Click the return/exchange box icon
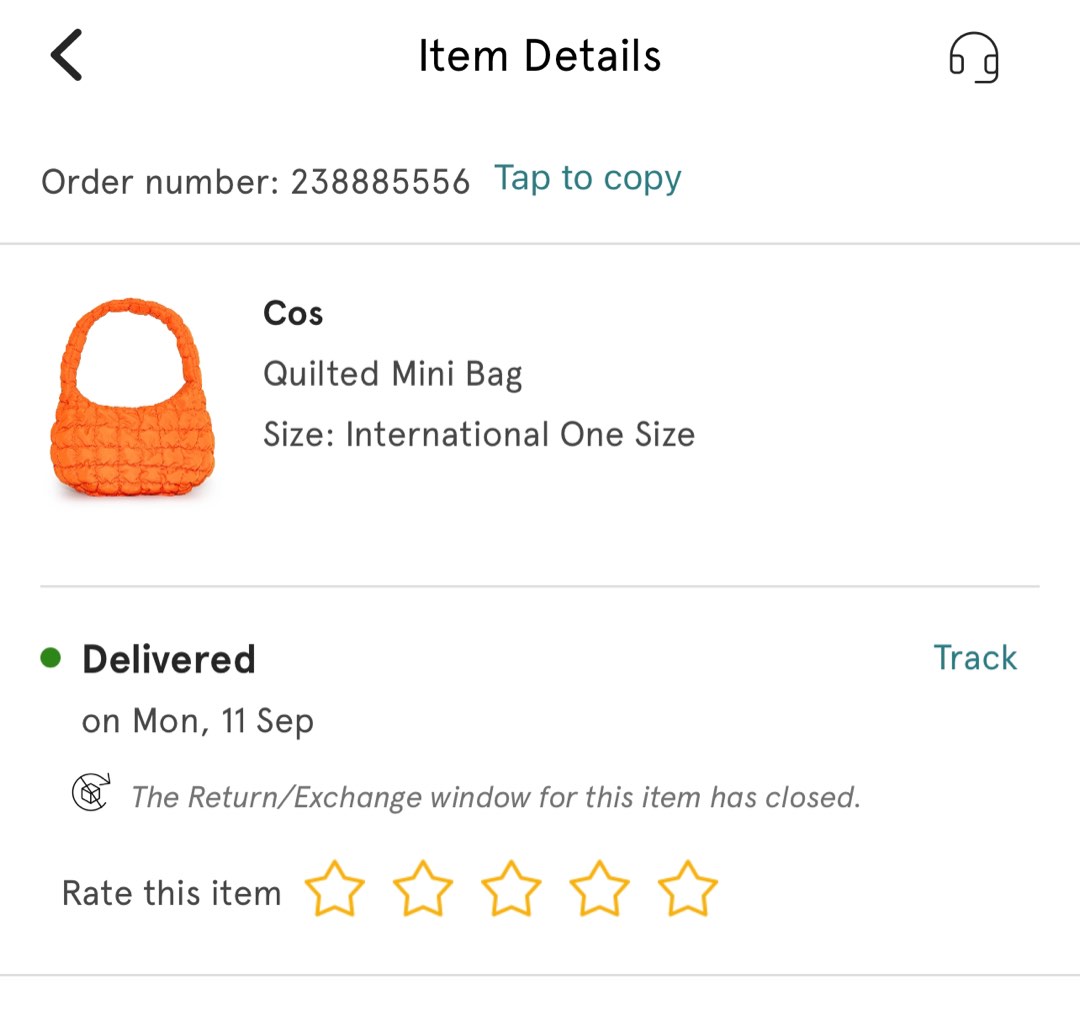Screen dimensions: 1080x1012 pos(90,792)
